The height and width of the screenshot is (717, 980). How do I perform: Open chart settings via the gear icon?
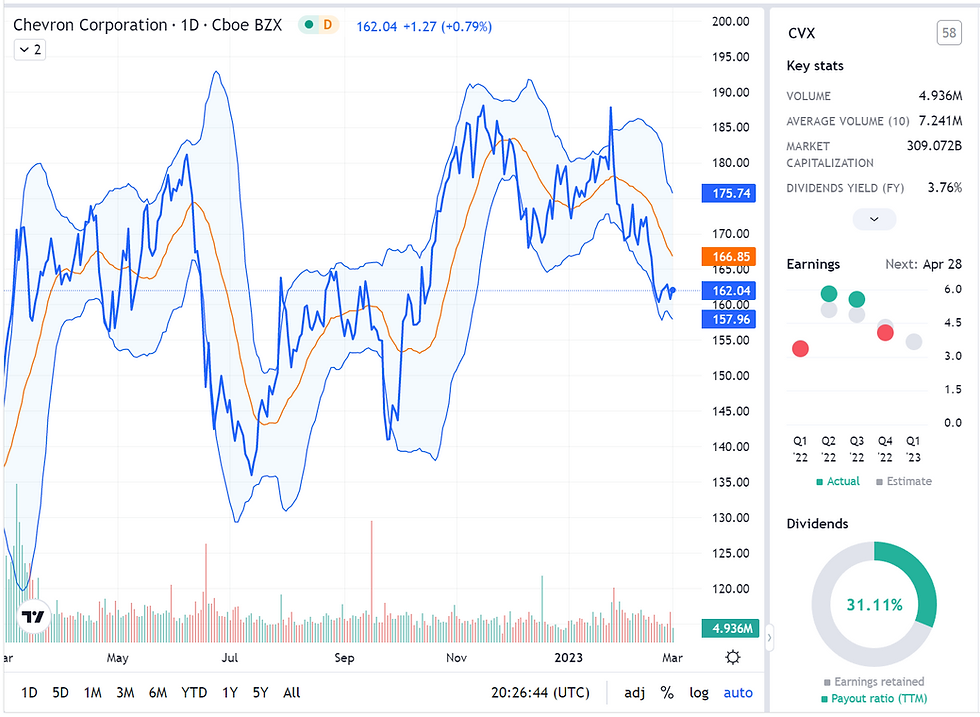(x=733, y=657)
